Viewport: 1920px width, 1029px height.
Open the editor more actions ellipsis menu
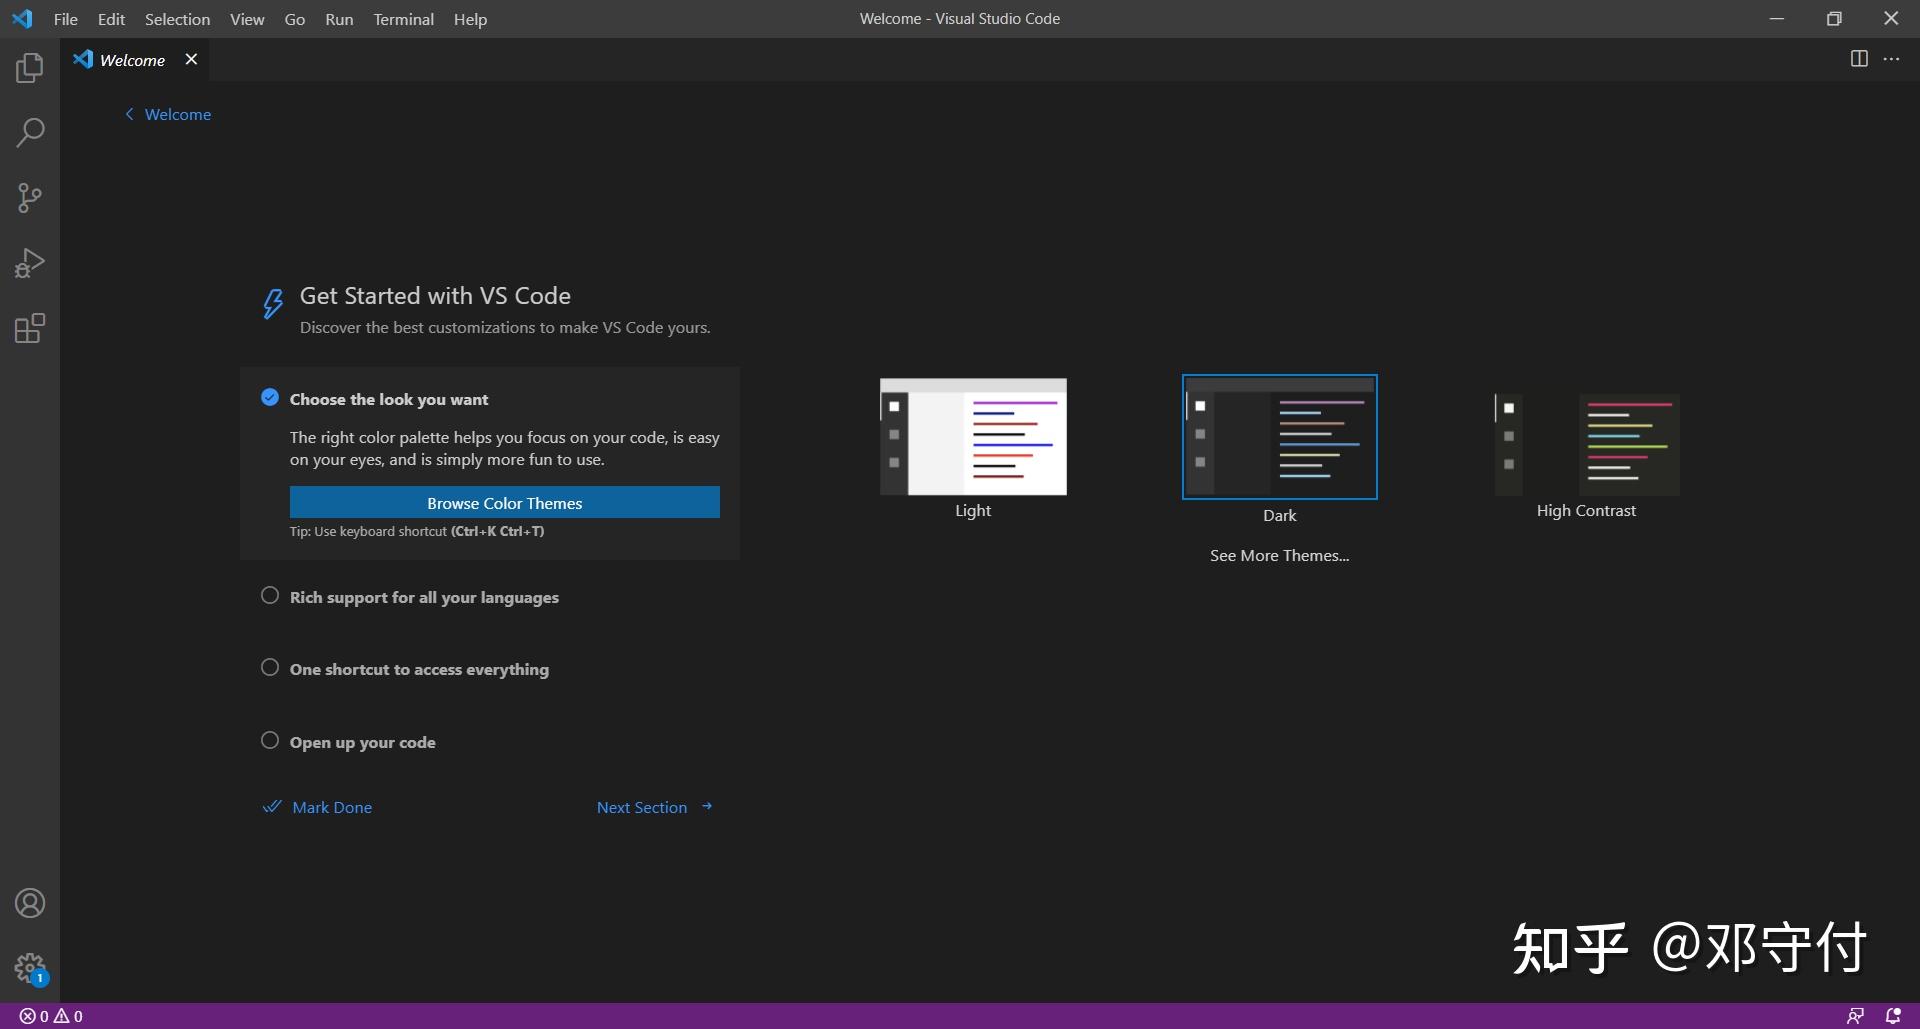[x=1893, y=59]
